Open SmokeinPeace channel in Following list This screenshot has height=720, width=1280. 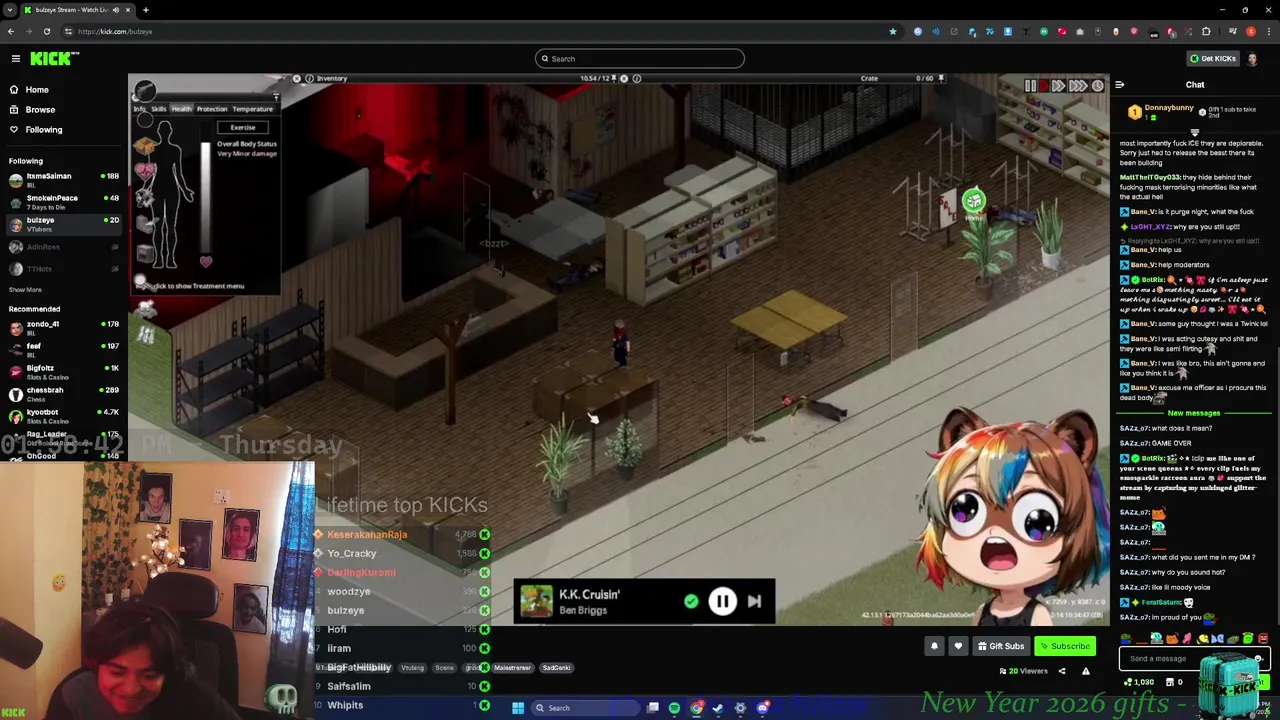pyautogui.click(x=62, y=201)
